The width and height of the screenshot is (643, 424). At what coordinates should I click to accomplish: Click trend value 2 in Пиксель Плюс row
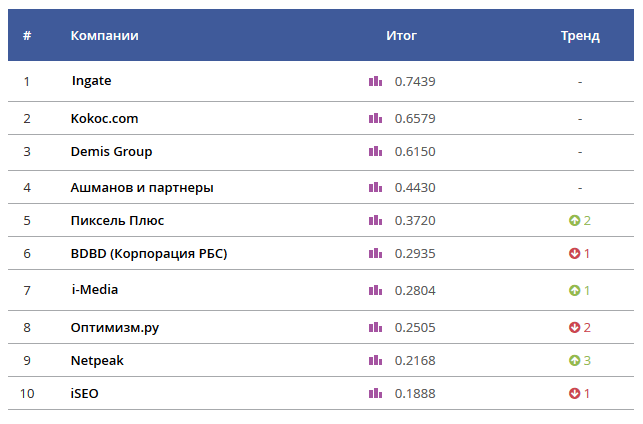587,221
